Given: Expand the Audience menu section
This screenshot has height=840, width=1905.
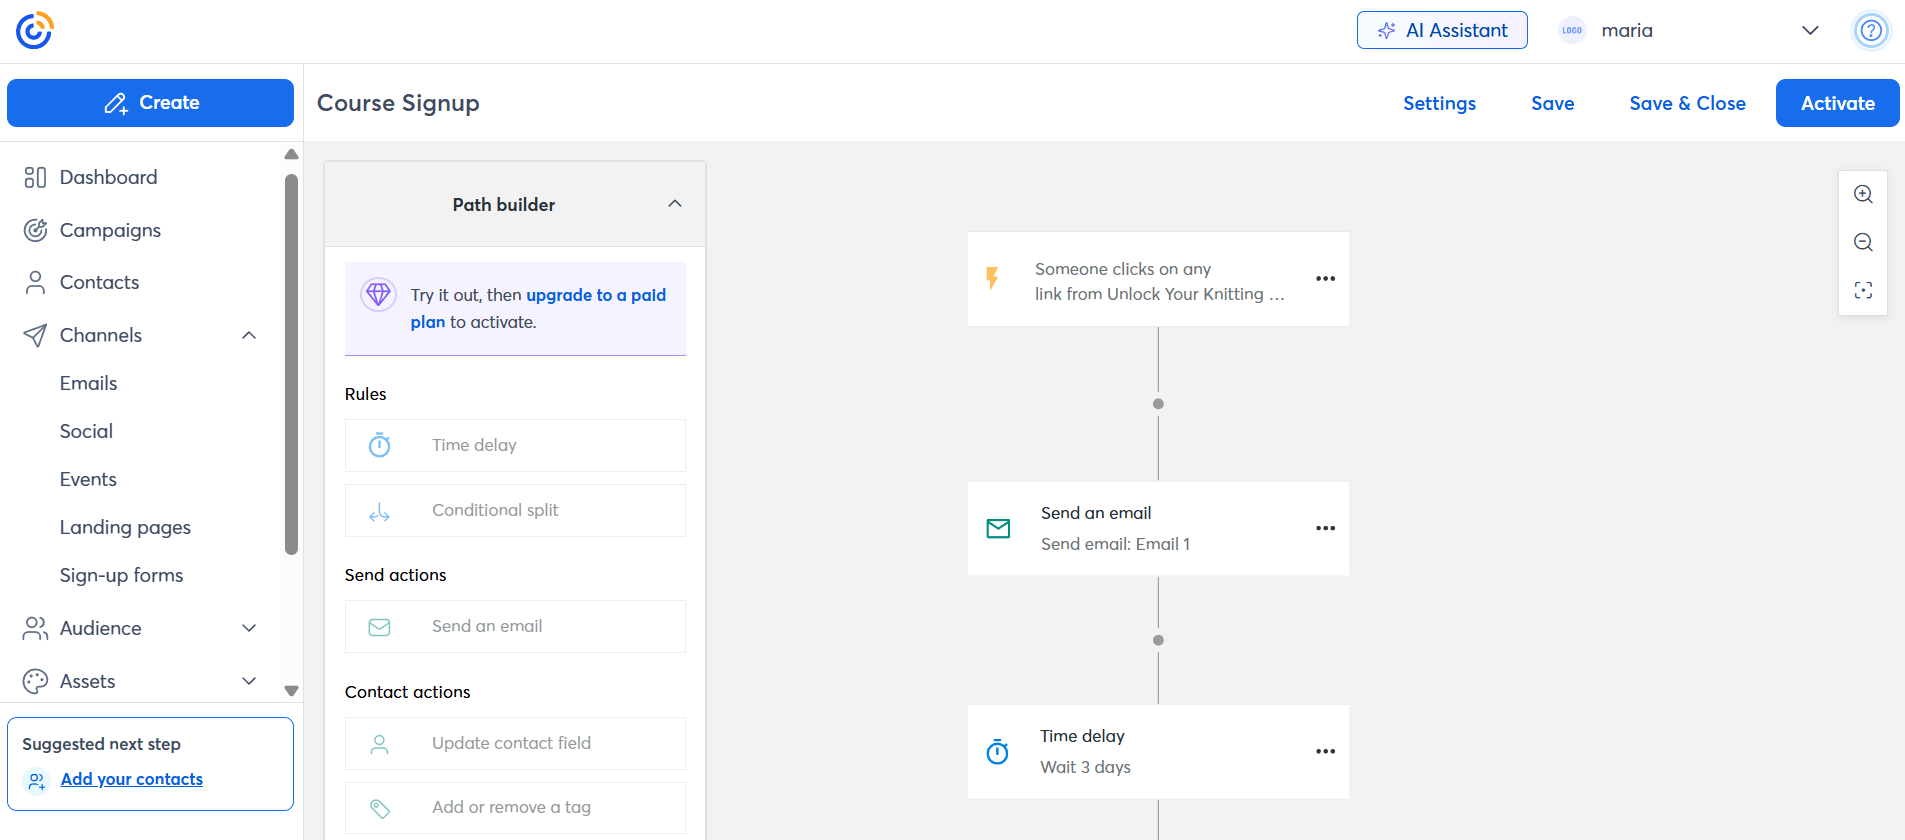Looking at the screenshot, I should point(249,628).
